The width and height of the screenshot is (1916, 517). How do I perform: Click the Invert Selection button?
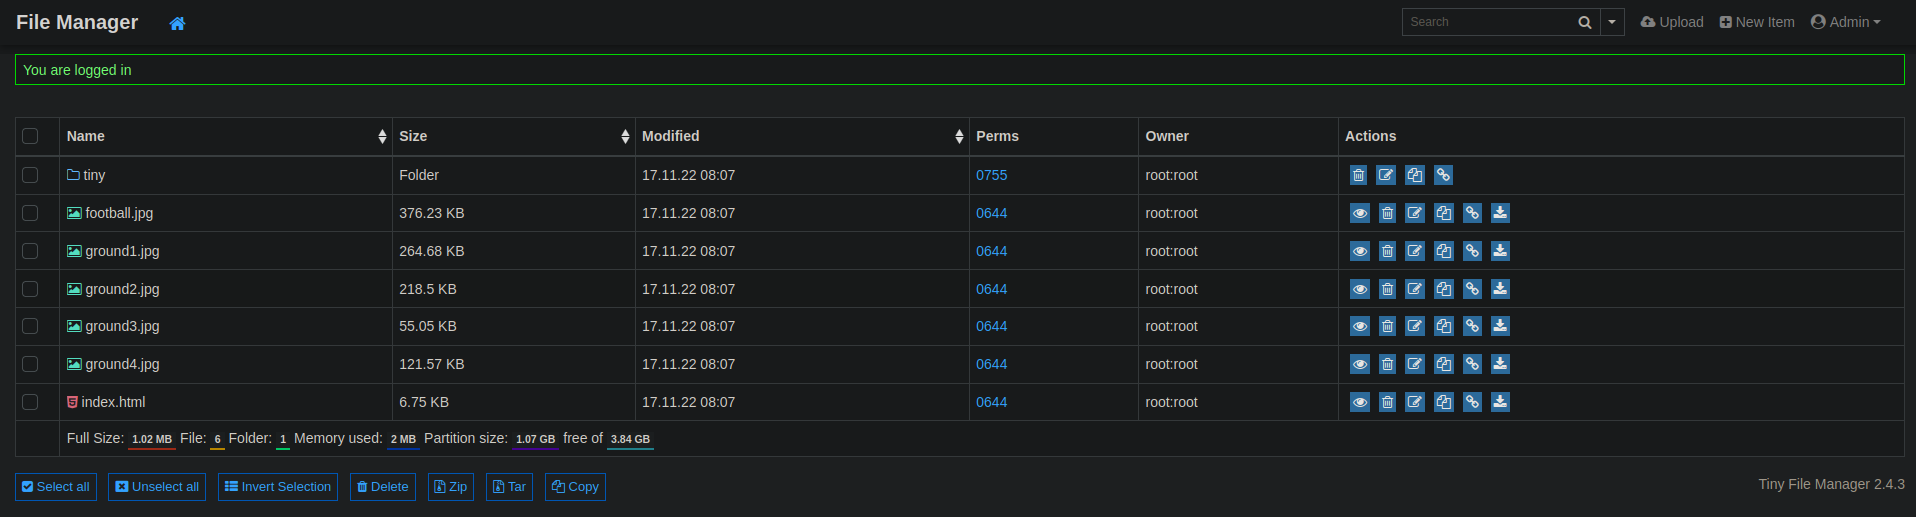(x=278, y=487)
